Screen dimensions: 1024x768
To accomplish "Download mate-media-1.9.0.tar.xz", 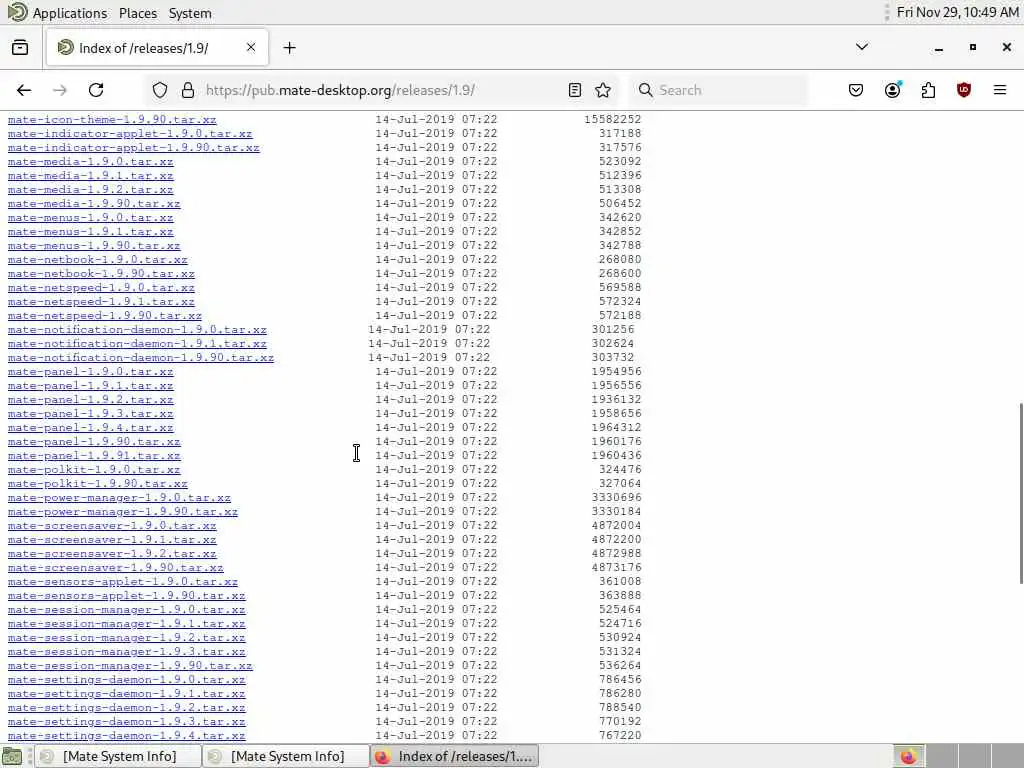I will (x=90, y=161).
